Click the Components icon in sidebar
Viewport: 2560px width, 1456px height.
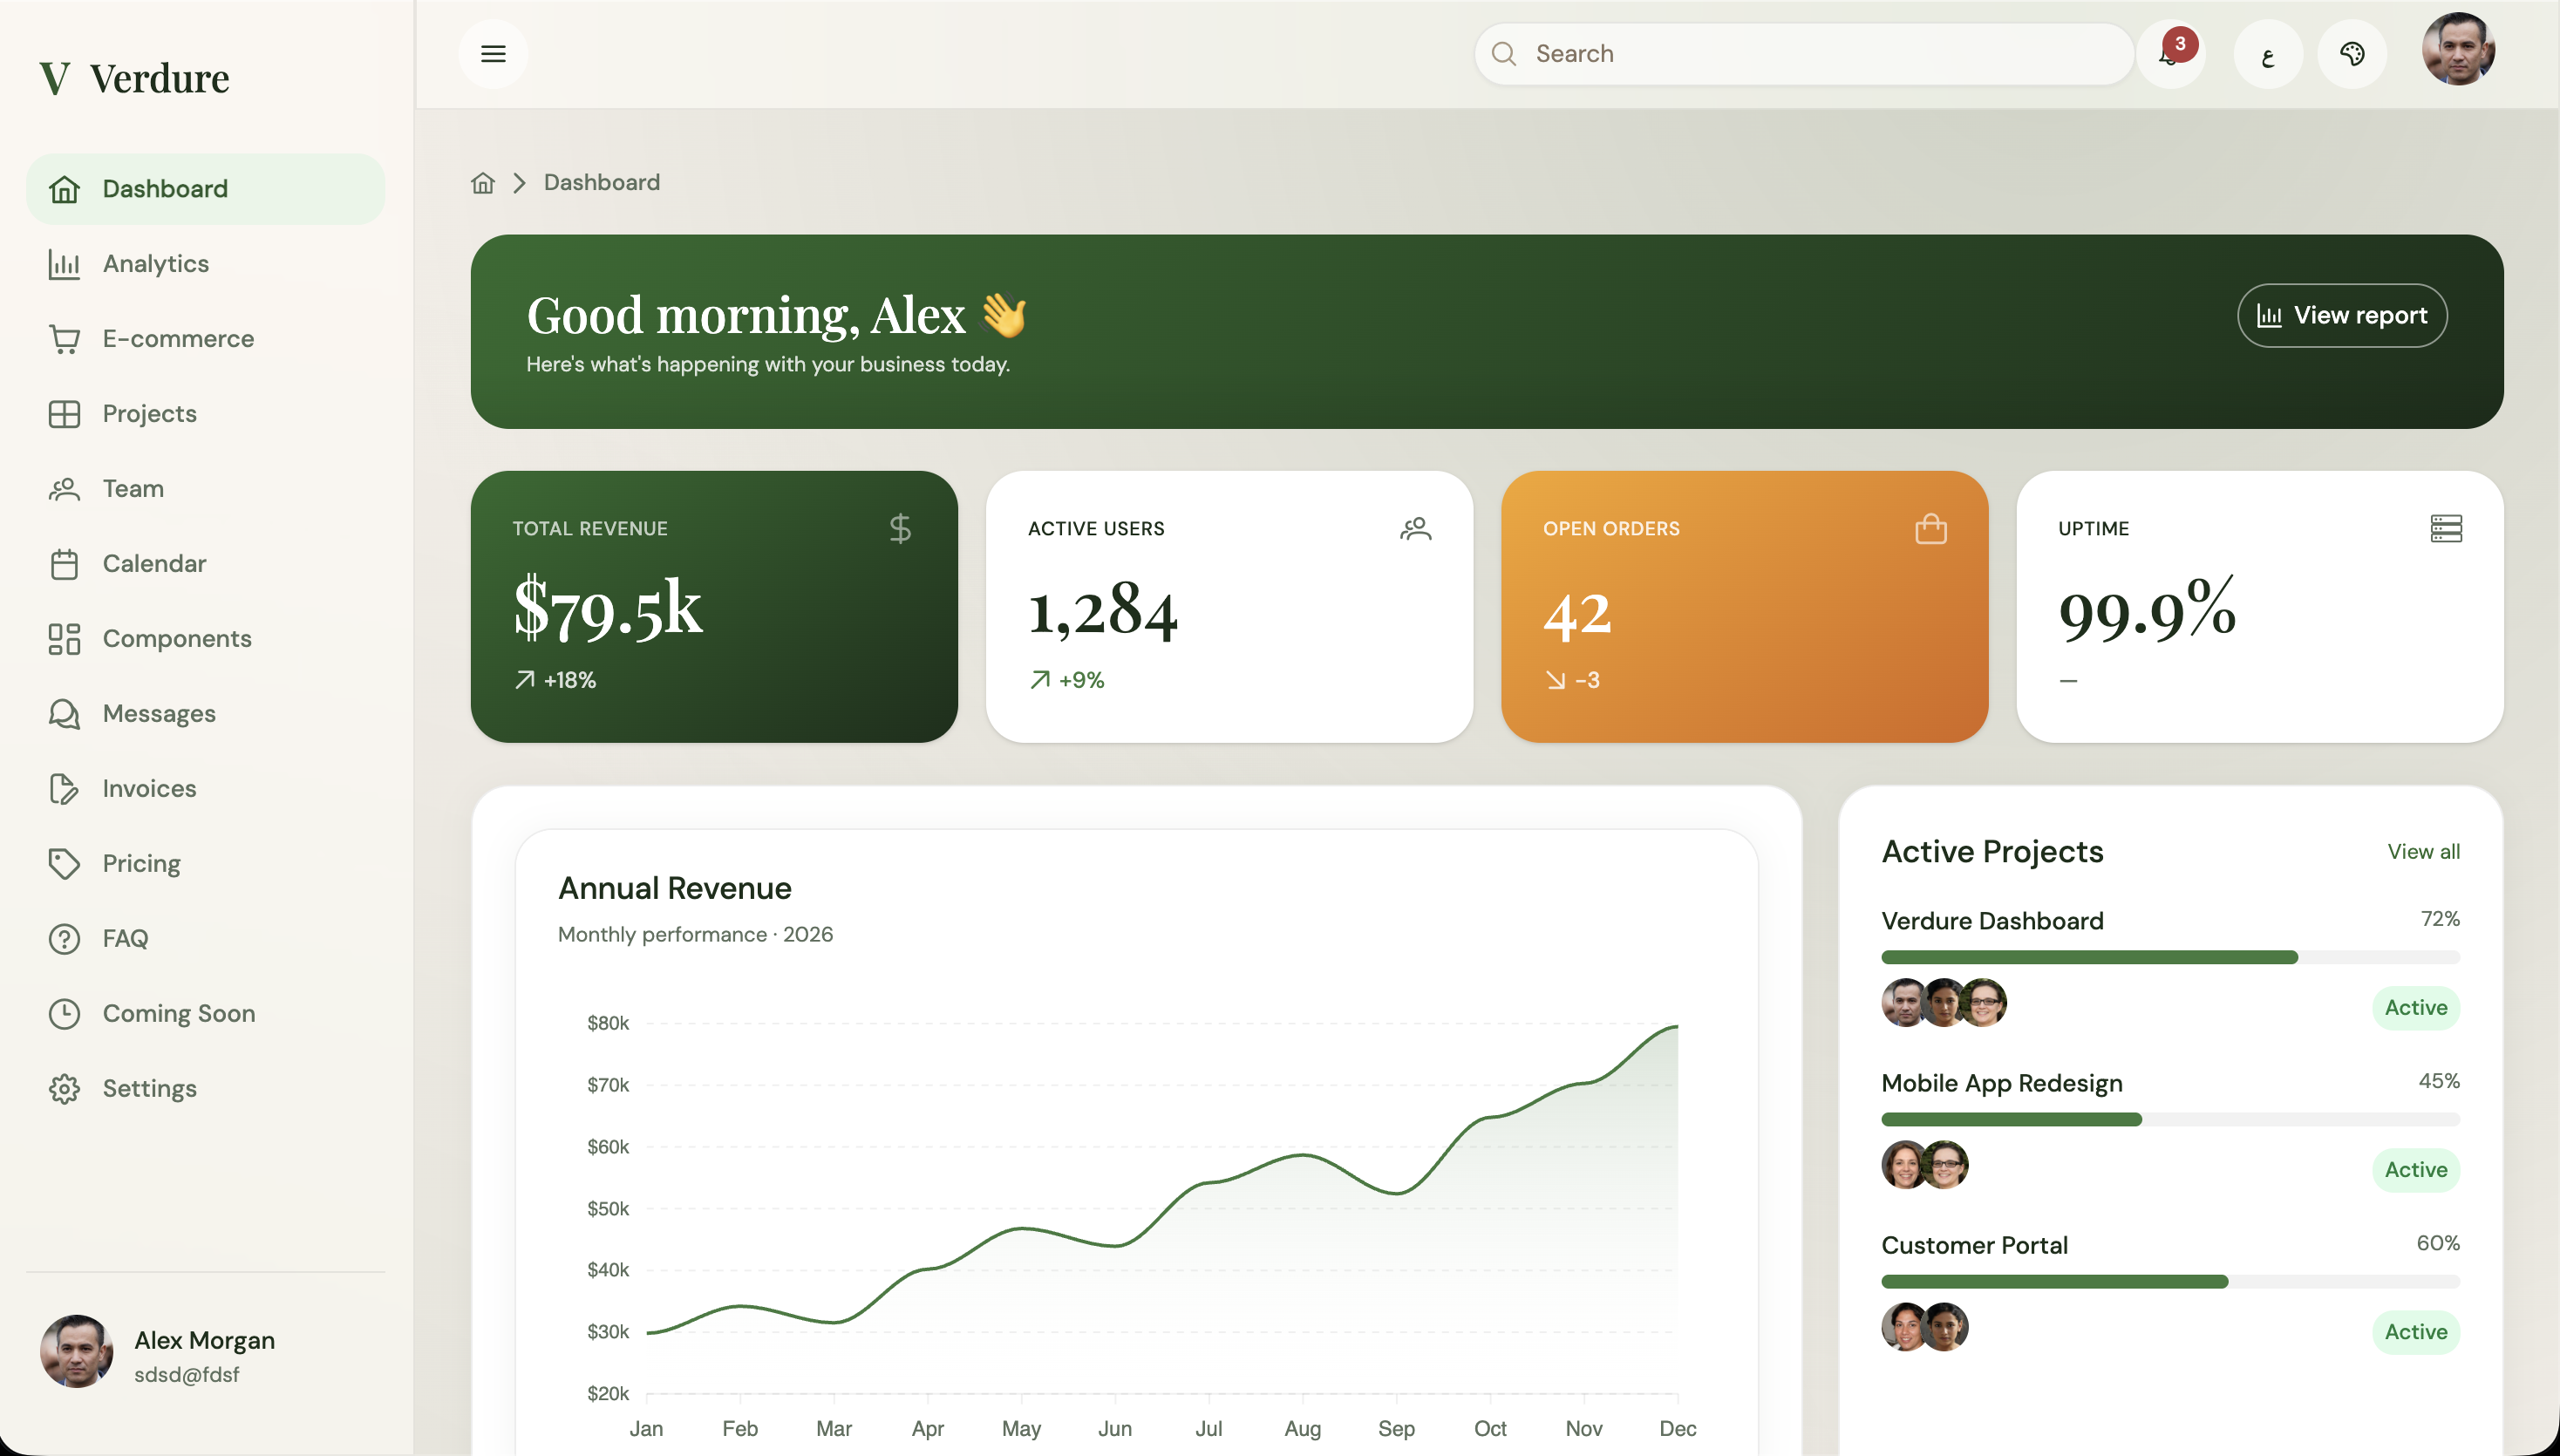pos(64,639)
